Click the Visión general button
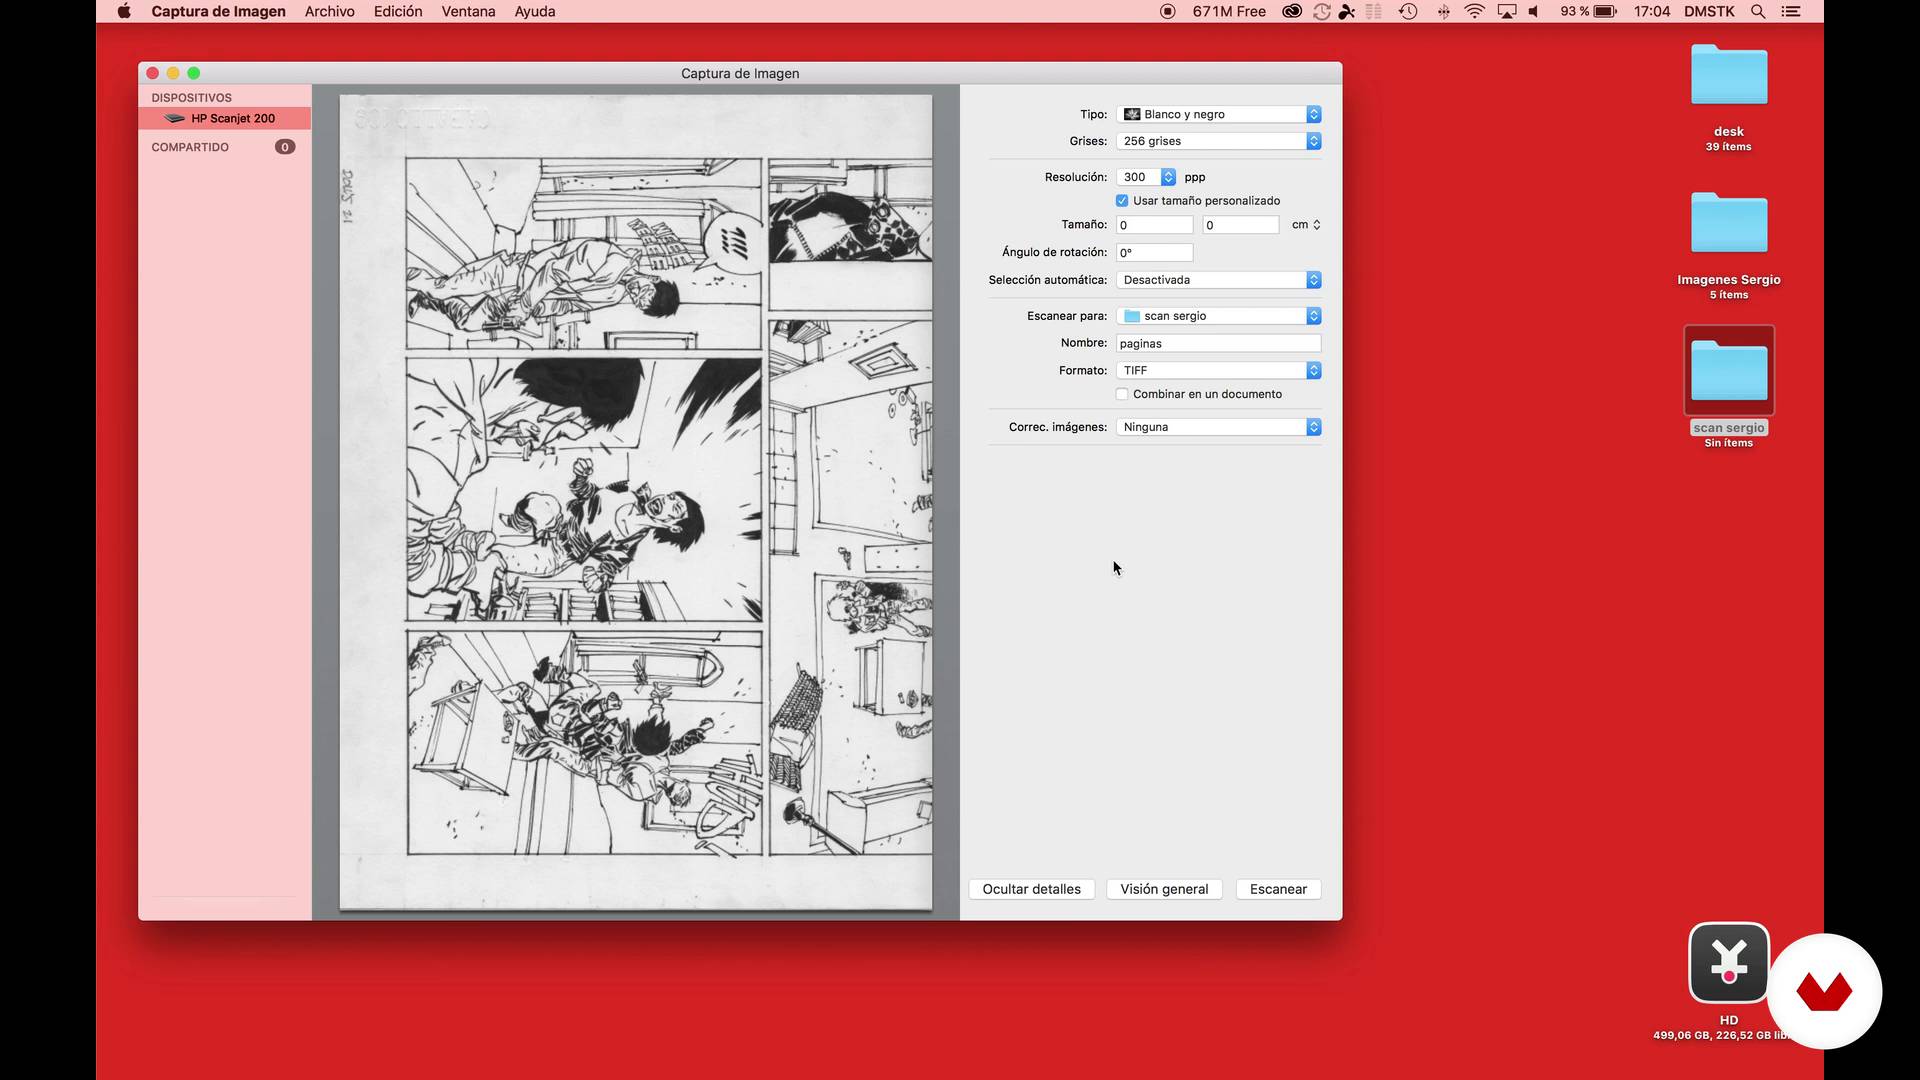Viewport: 1920px width, 1080px height. tap(1164, 889)
